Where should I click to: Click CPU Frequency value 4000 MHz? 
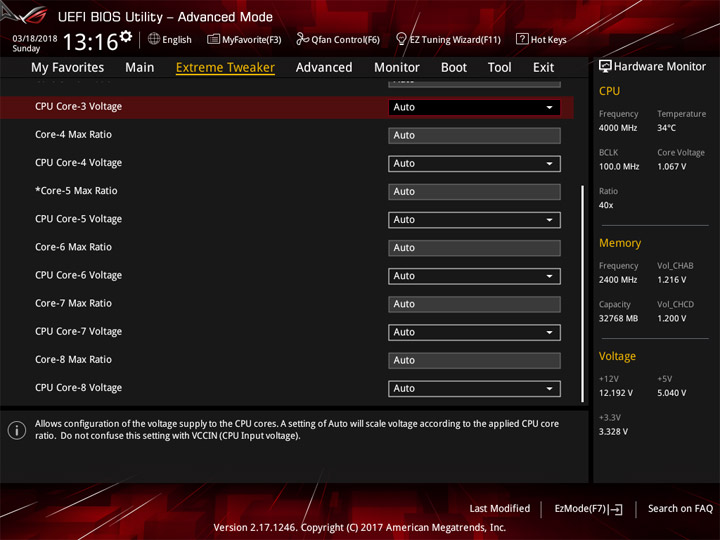coord(618,128)
